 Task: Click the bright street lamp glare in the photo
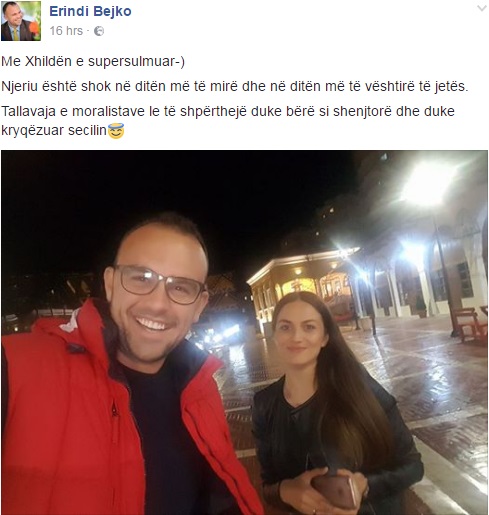428,185
